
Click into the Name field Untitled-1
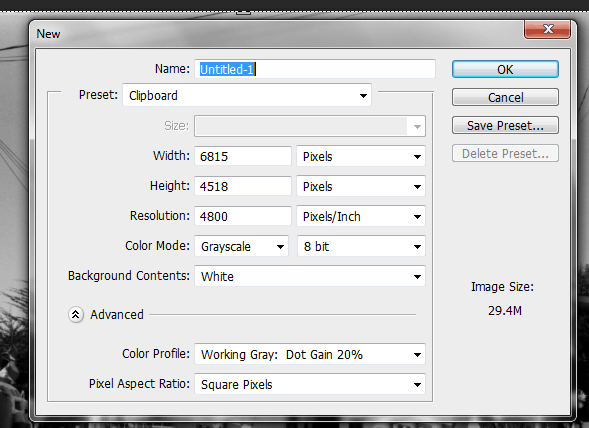click(315, 69)
